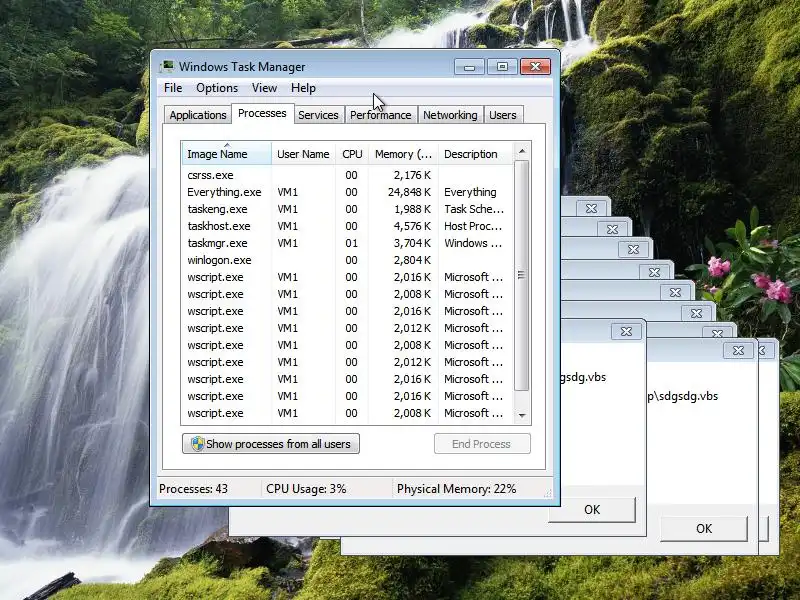The height and width of the screenshot is (600, 800).
Task: Switch to the Applications tab
Action: [x=198, y=115]
